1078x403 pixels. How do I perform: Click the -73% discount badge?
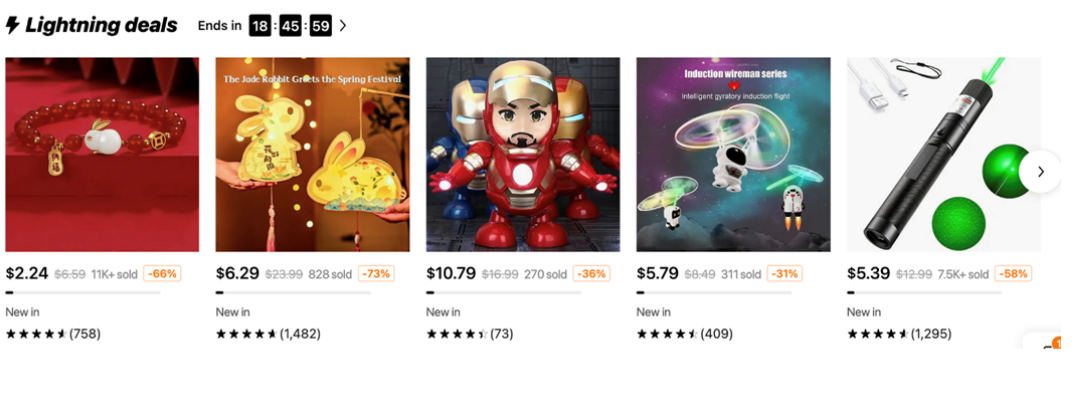(x=376, y=274)
